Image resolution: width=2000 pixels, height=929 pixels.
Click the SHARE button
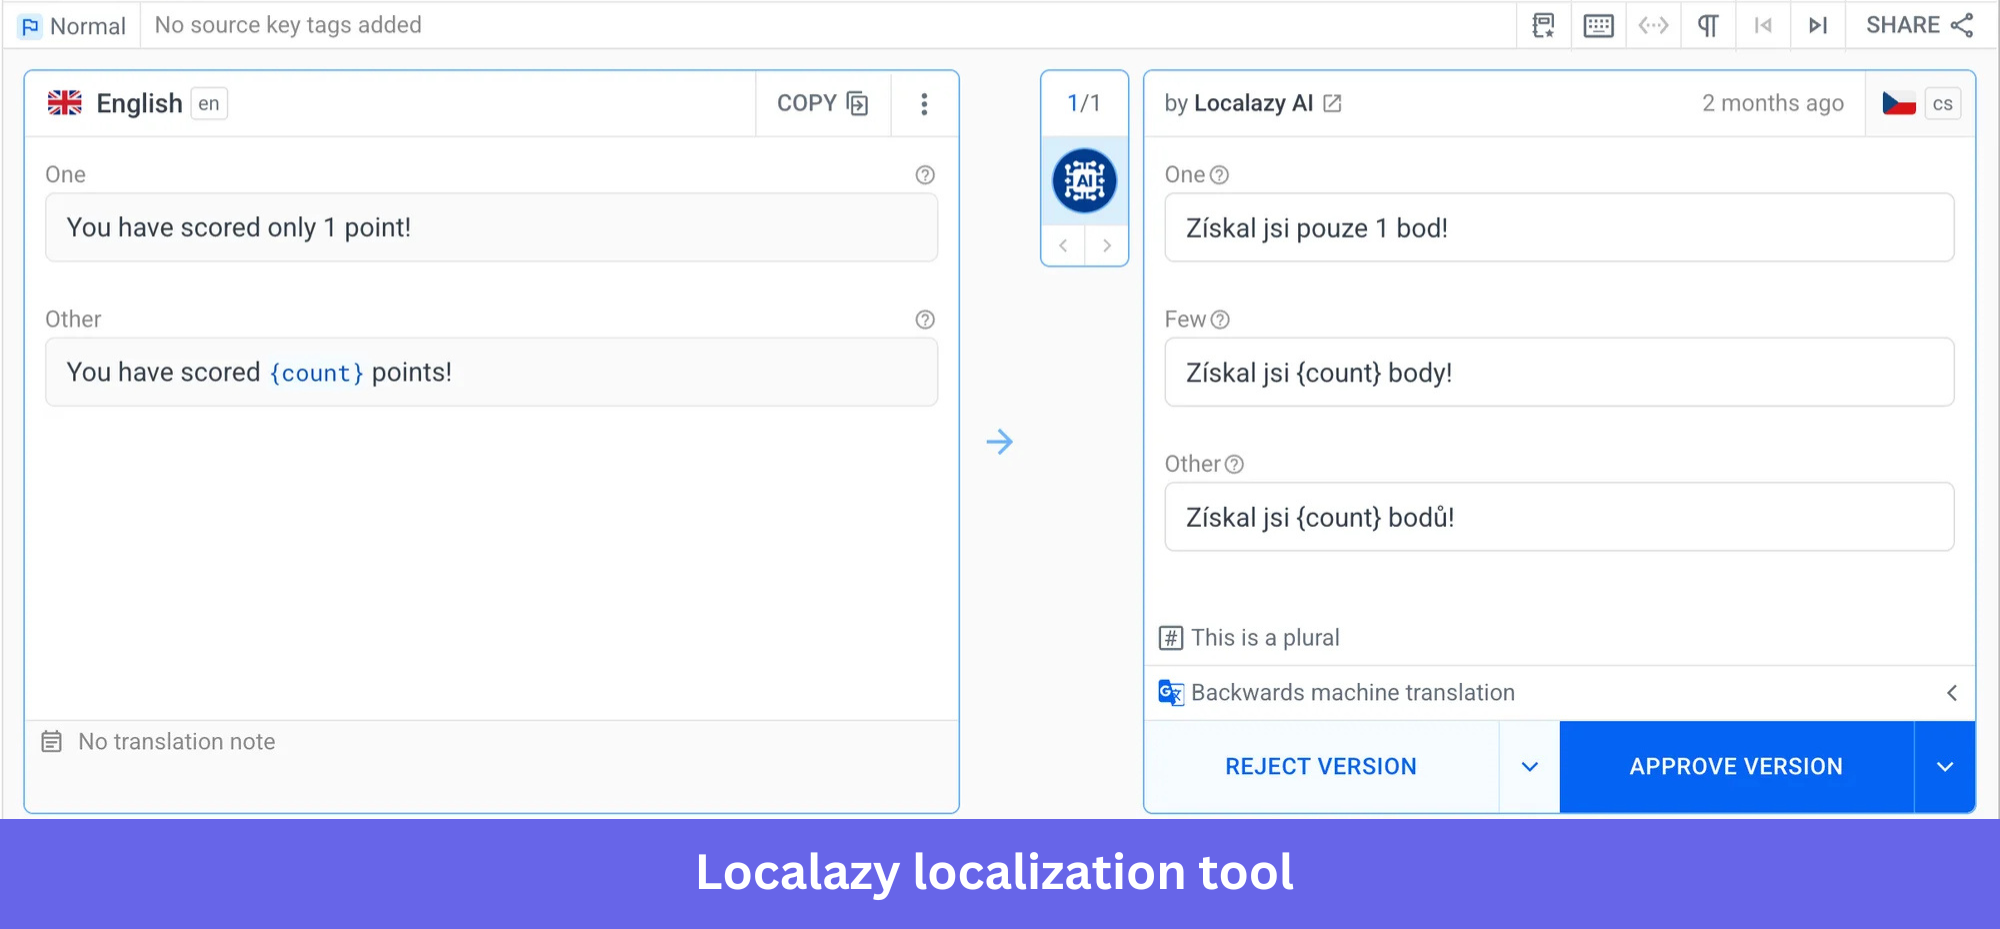coord(1919,25)
